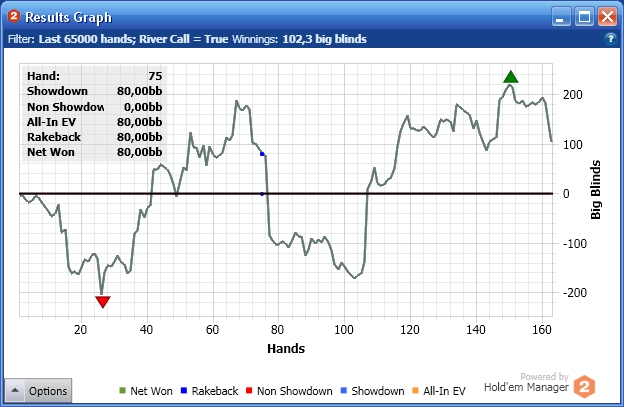The width and height of the screenshot is (624, 407).
Task: Click the 'Big Blinds' axis title
Action: coord(595,190)
